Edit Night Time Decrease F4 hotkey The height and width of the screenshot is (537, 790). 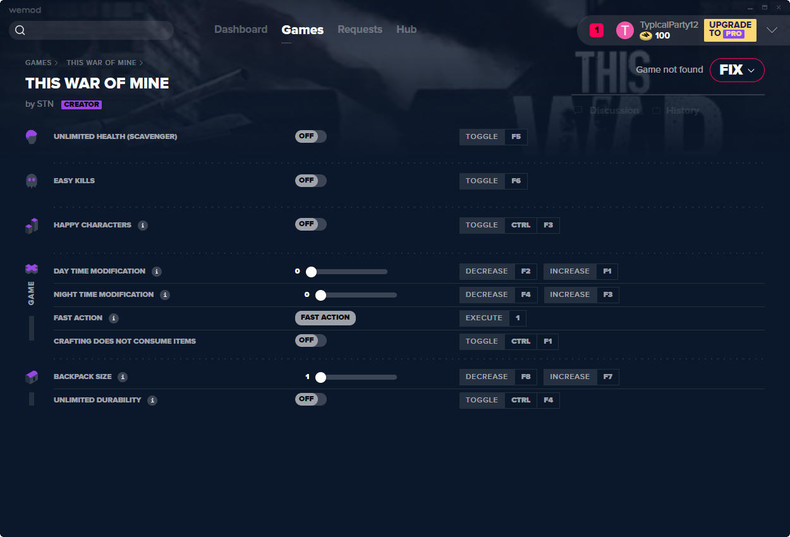pos(525,295)
